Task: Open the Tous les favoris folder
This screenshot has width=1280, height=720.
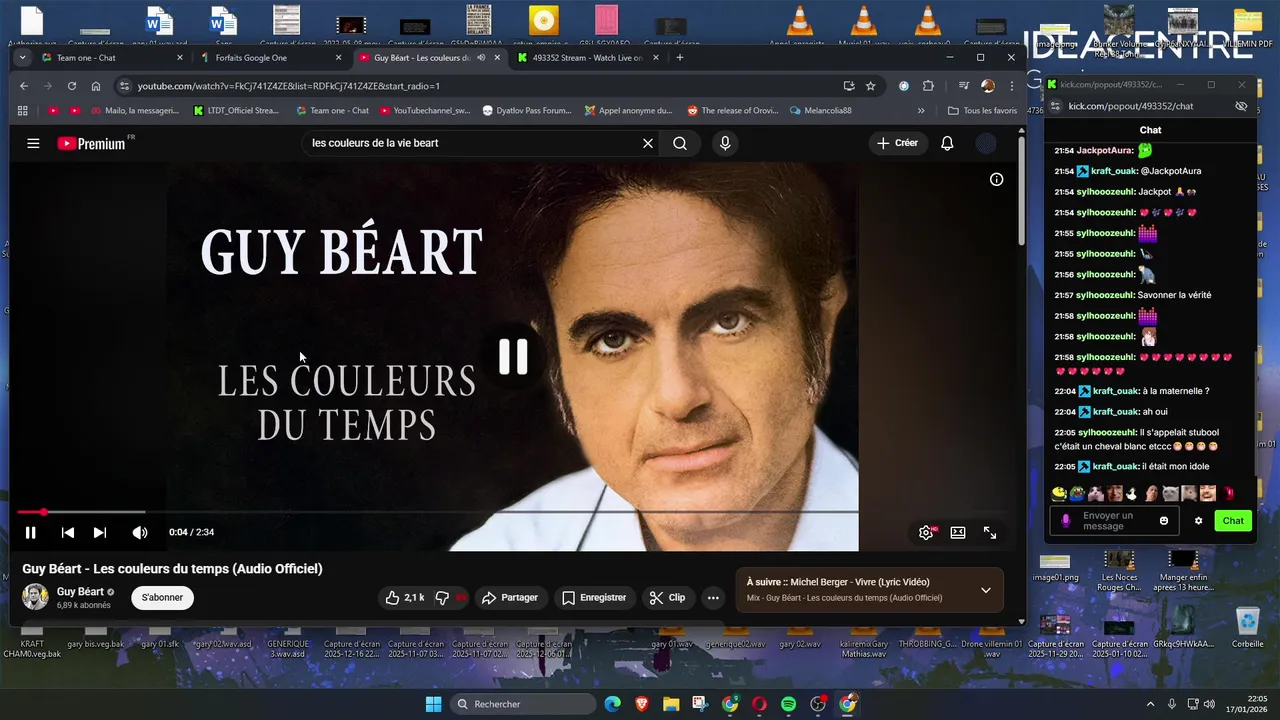Action: pos(982,110)
